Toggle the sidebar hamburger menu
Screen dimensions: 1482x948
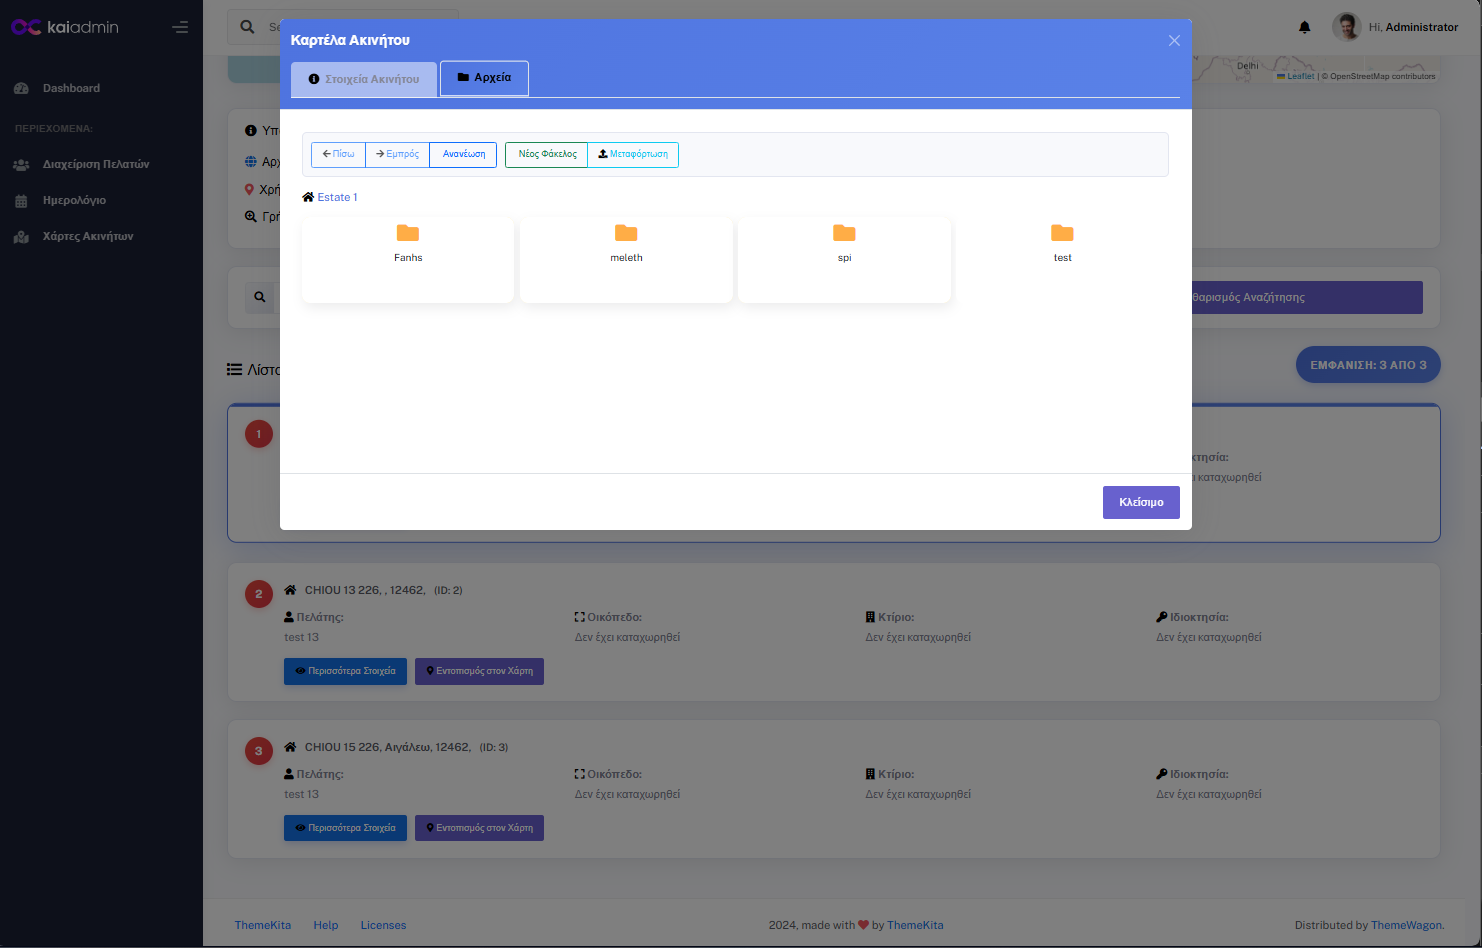click(180, 27)
